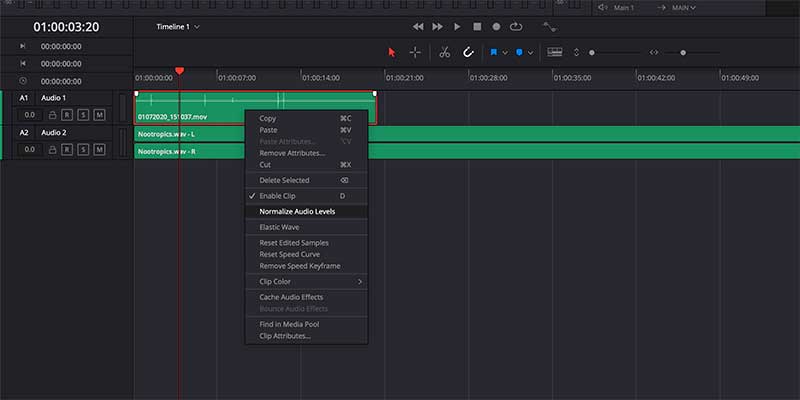Select the Audio 1 track name
This screenshot has height=400, width=800.
pyautogui.click(x=54, y=98)
